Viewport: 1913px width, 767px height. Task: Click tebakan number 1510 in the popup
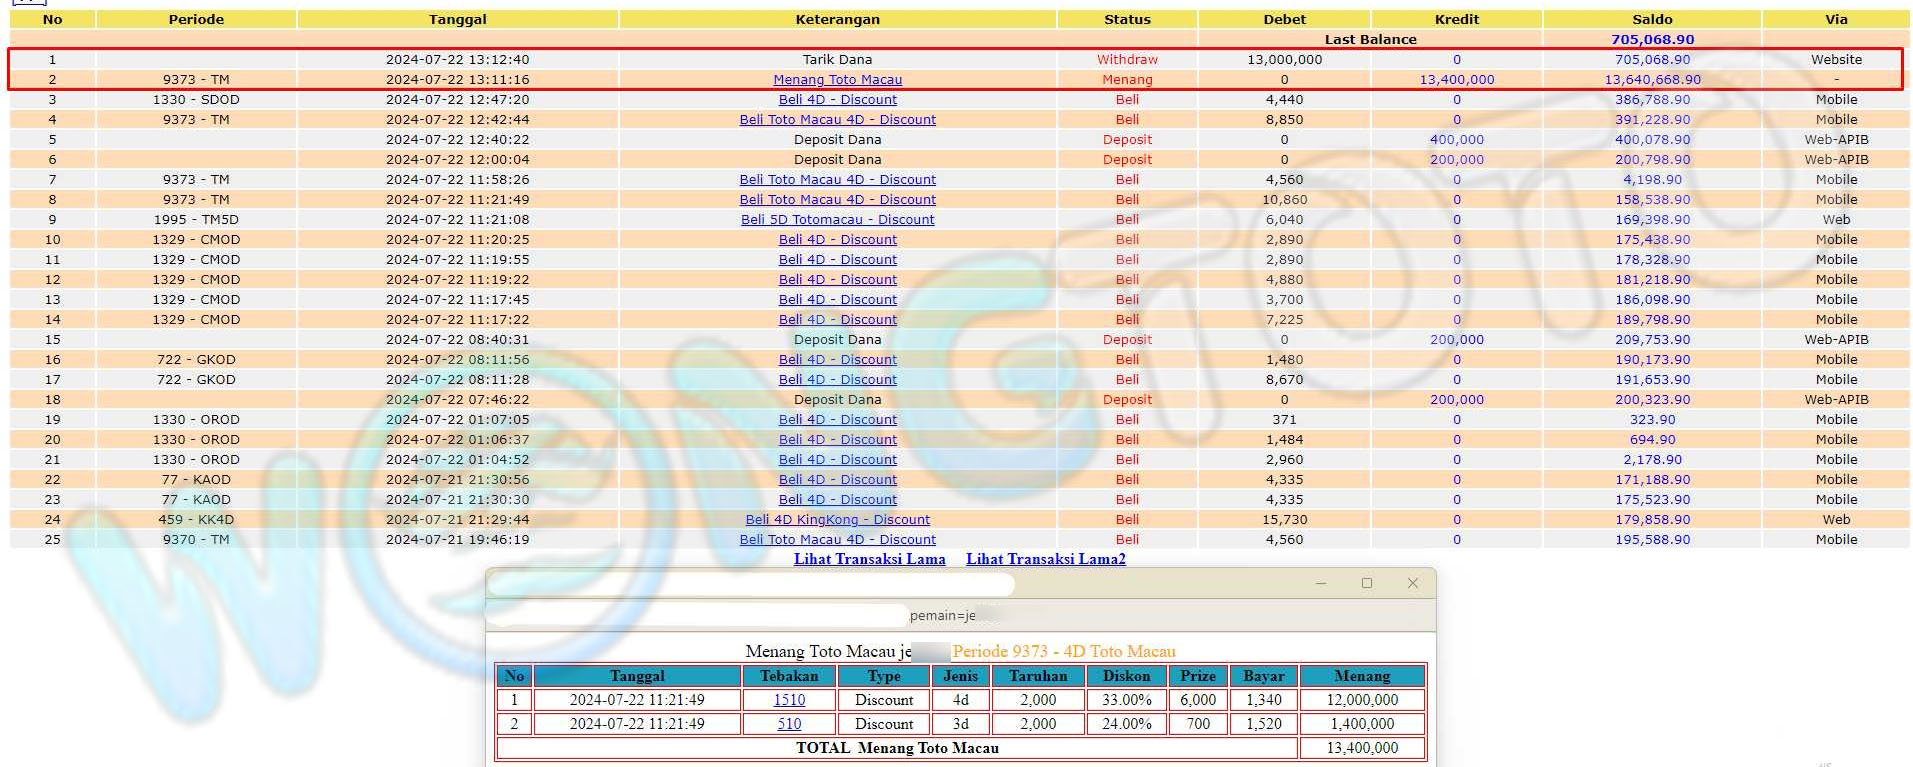pos(789,700)
